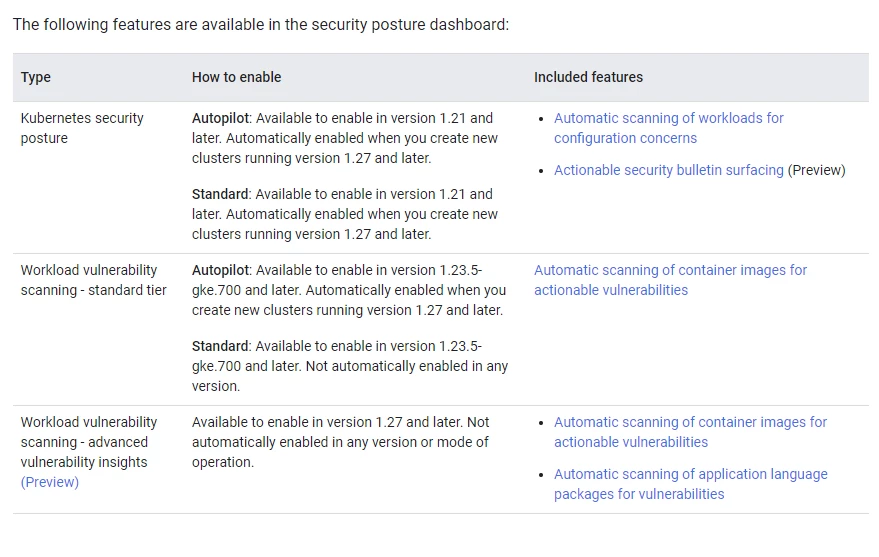Click bold Autopilot label in Kubernetes security posture row
Screen dimensions: 879x557
[x=220, y=118]
